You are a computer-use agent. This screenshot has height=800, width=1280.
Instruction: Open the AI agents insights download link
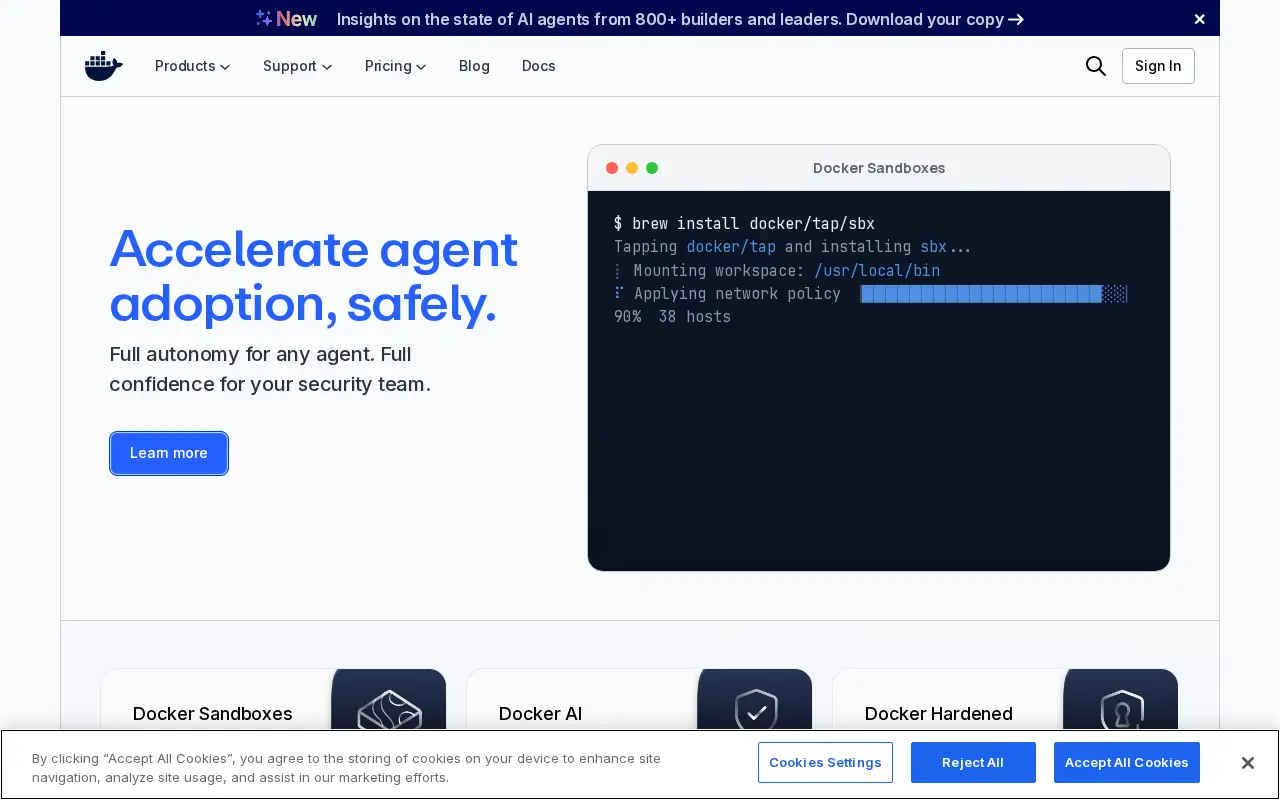point(680,19)
